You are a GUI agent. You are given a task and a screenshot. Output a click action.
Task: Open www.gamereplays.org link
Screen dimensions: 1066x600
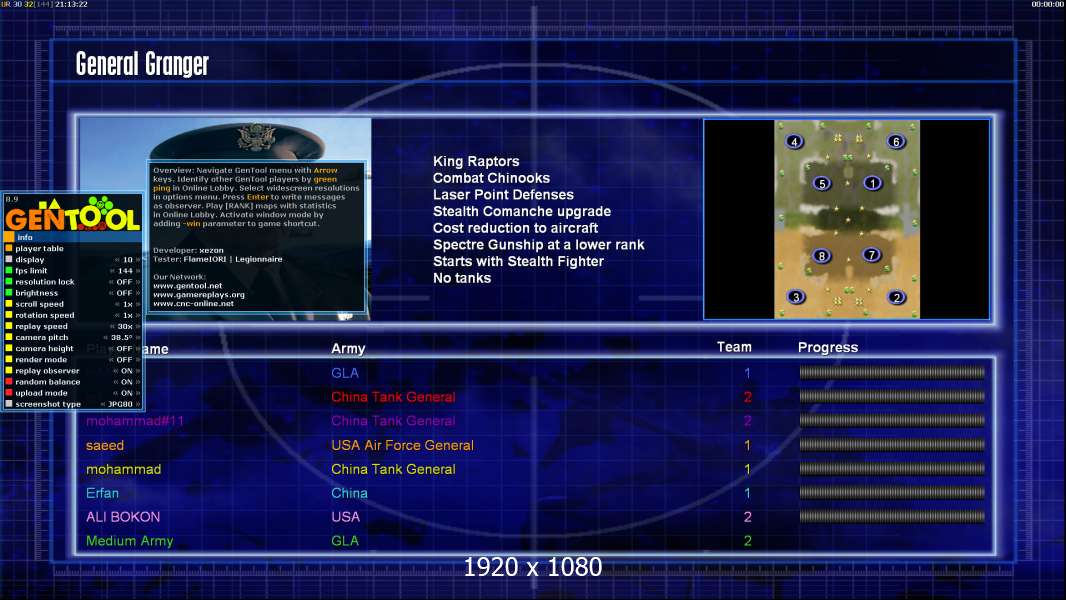click(x=199, y=295)
